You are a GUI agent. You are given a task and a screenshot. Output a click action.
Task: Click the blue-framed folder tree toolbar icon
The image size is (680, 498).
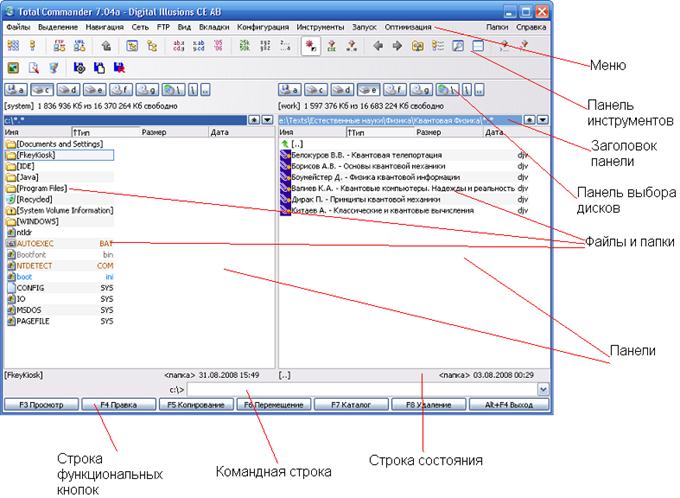(x=132, y=46)
